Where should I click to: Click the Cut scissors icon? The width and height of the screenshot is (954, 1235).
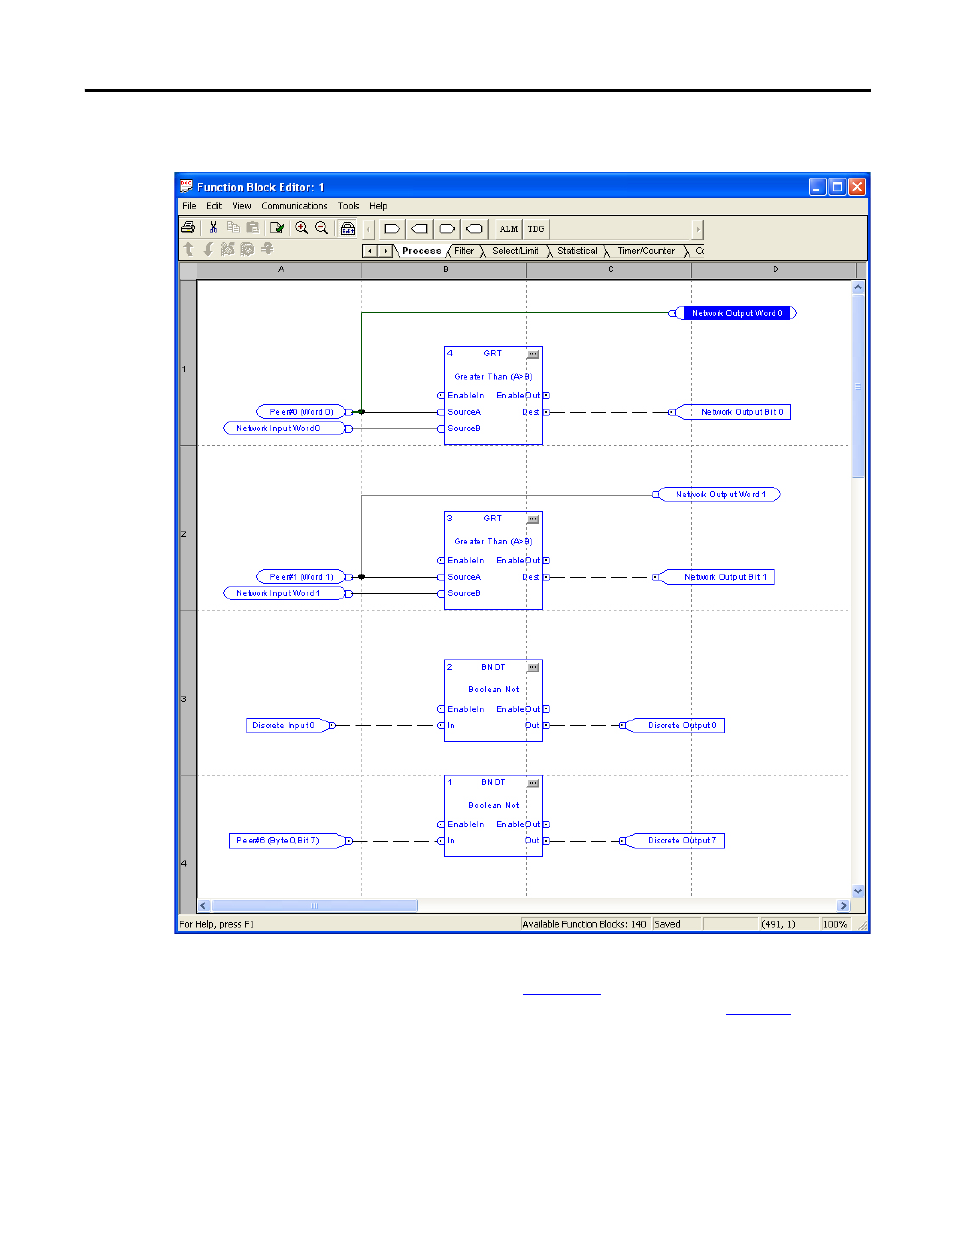coord(213,228)
